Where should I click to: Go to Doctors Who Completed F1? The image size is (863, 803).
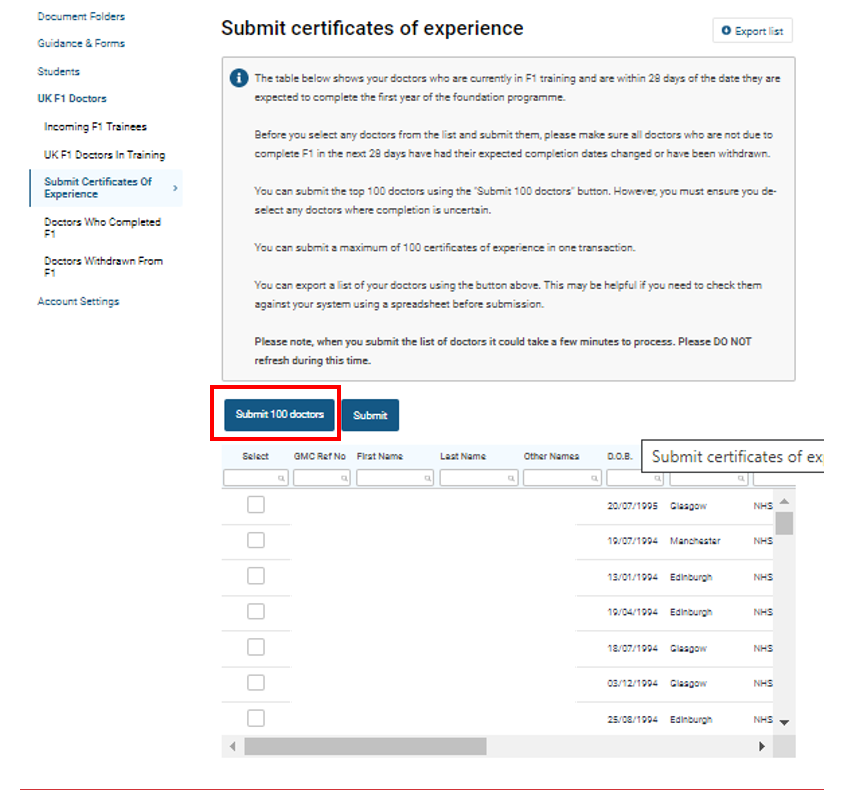(102, 228)
